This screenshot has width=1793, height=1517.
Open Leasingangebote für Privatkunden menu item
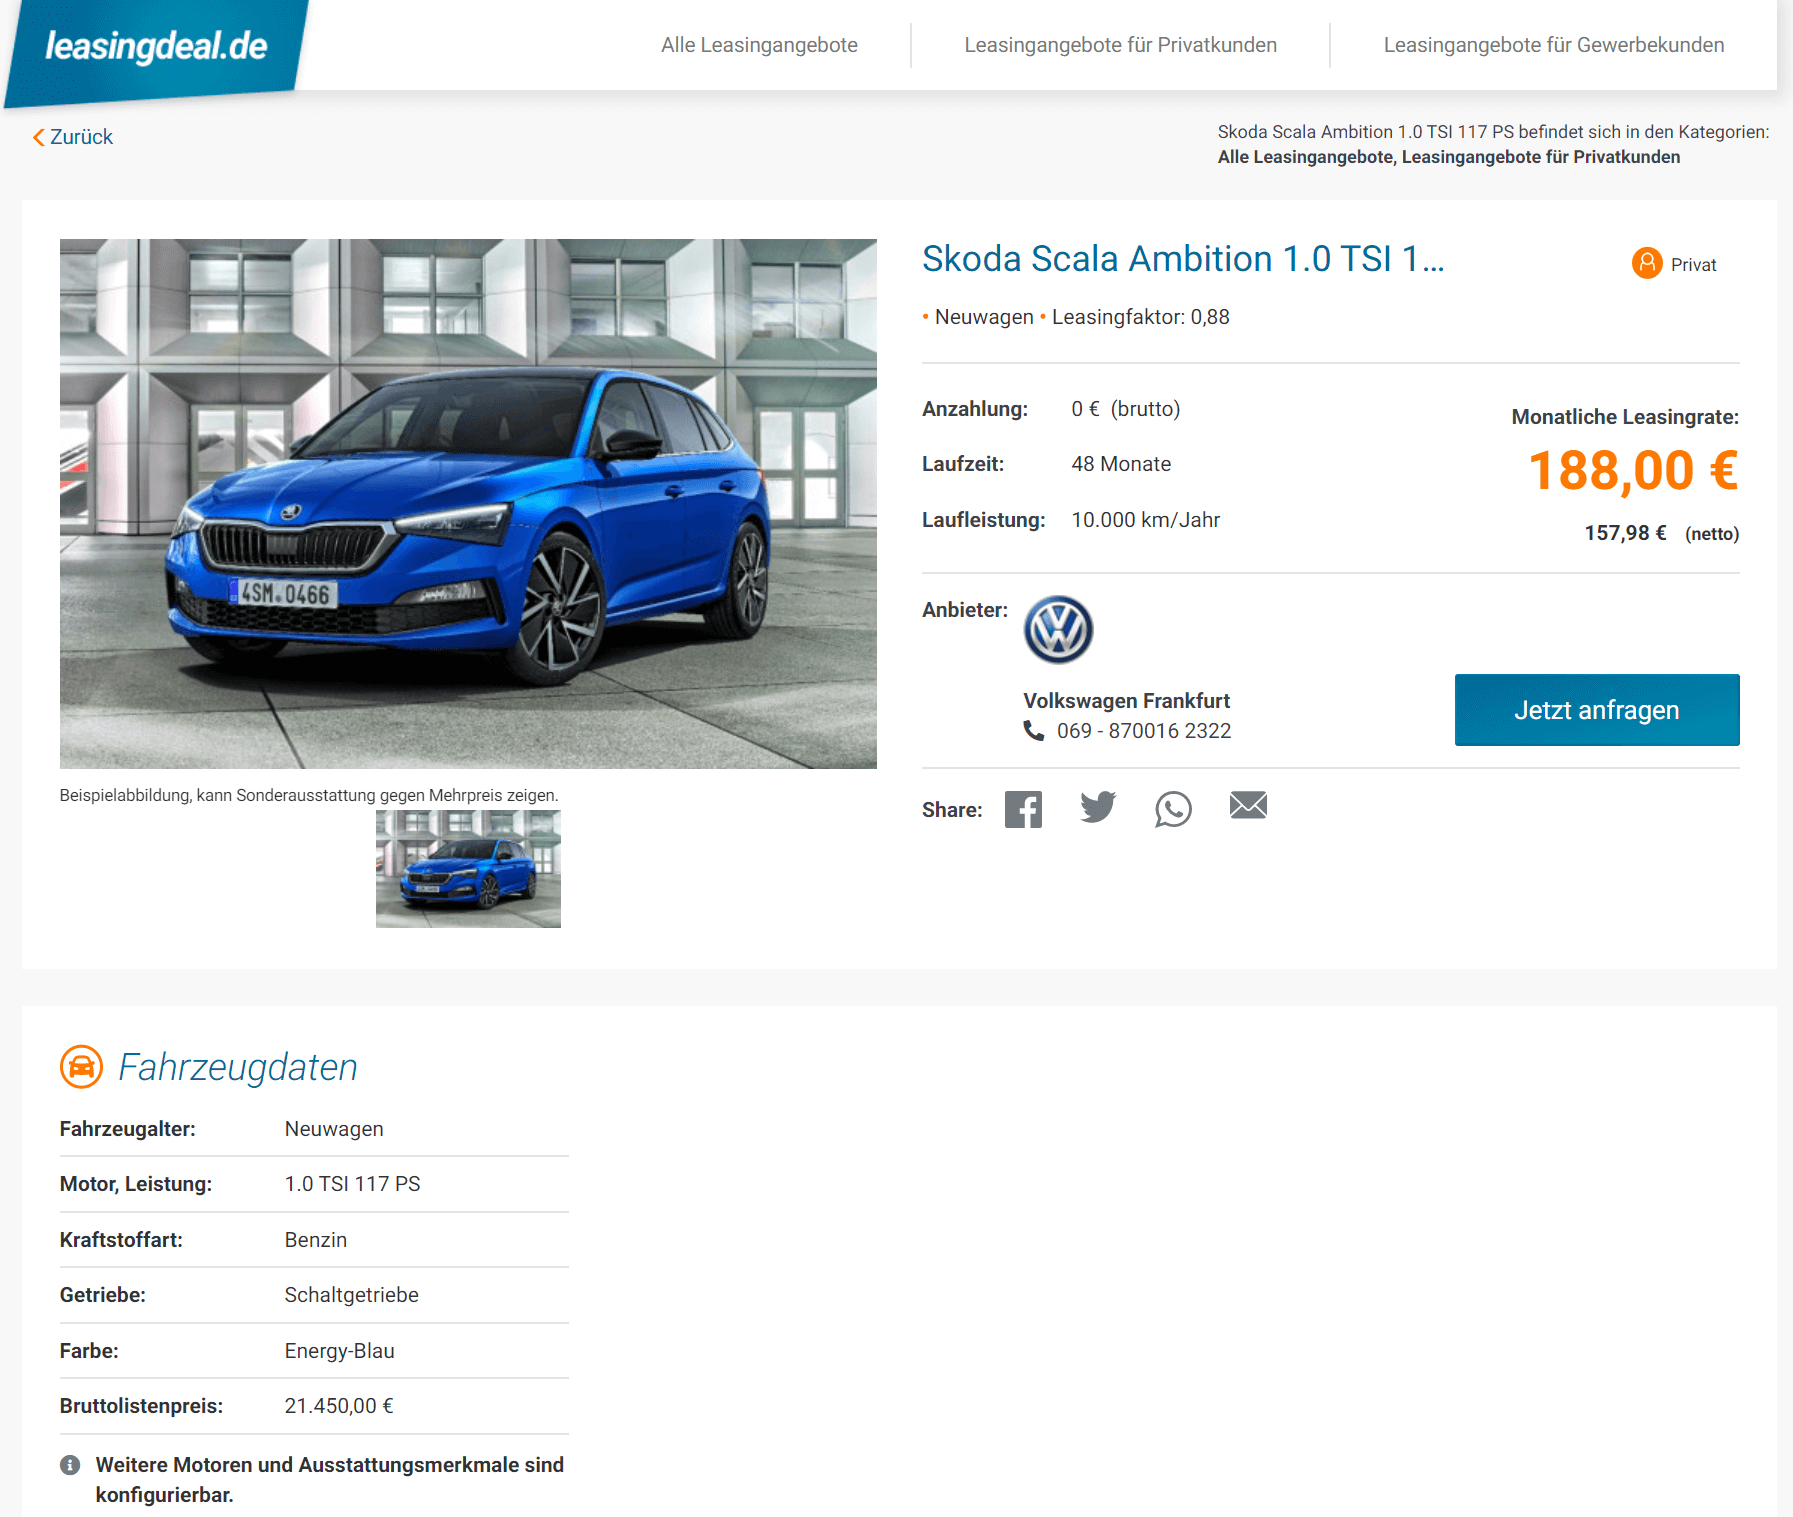point(1120,45)
